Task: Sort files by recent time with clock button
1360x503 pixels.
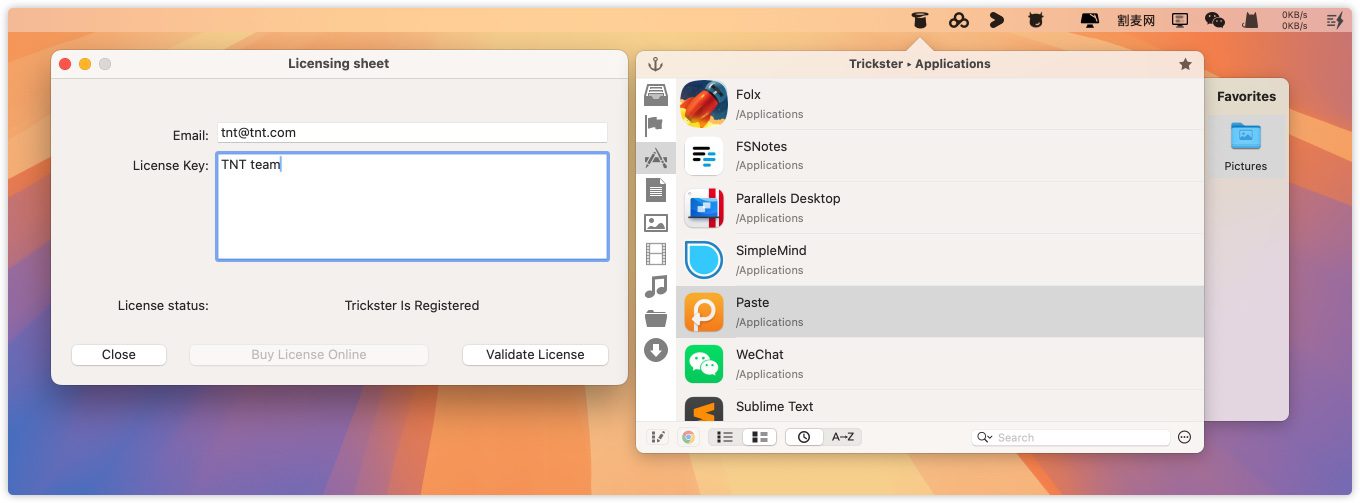Action: click(804, 437)
